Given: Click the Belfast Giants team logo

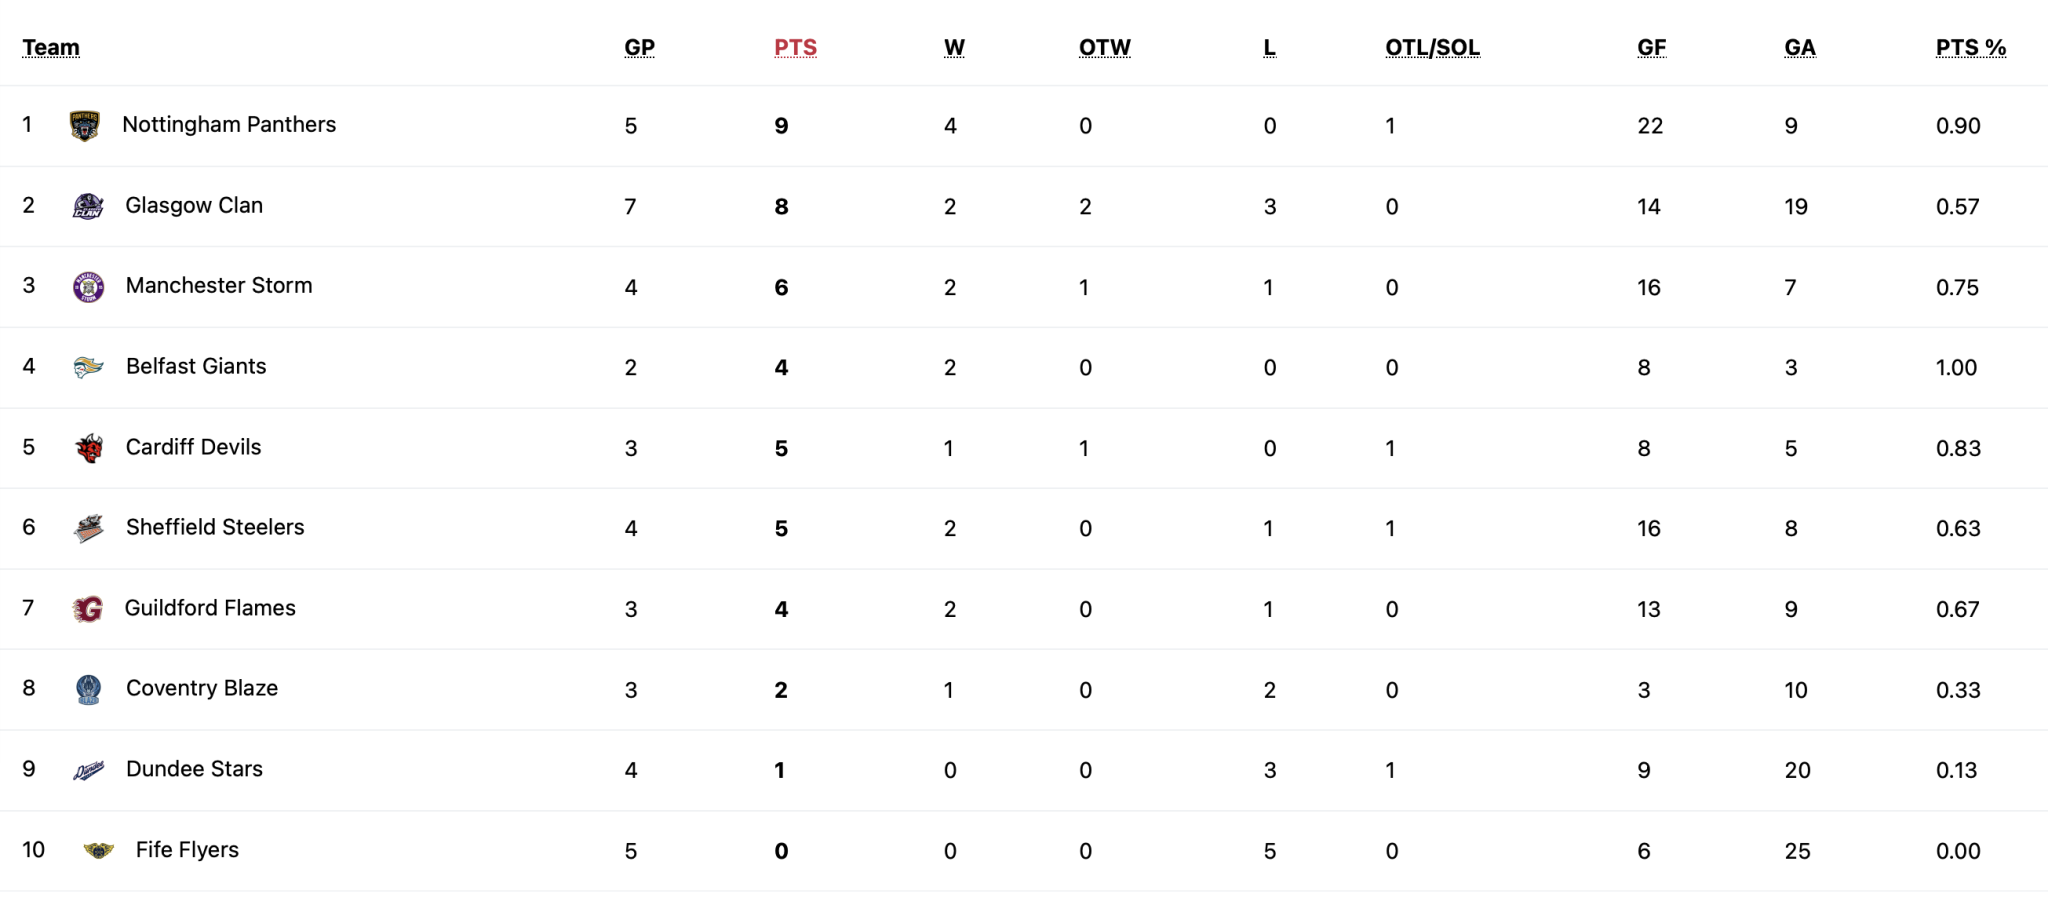Looking at the screenshot, I should tap(88, 368).
